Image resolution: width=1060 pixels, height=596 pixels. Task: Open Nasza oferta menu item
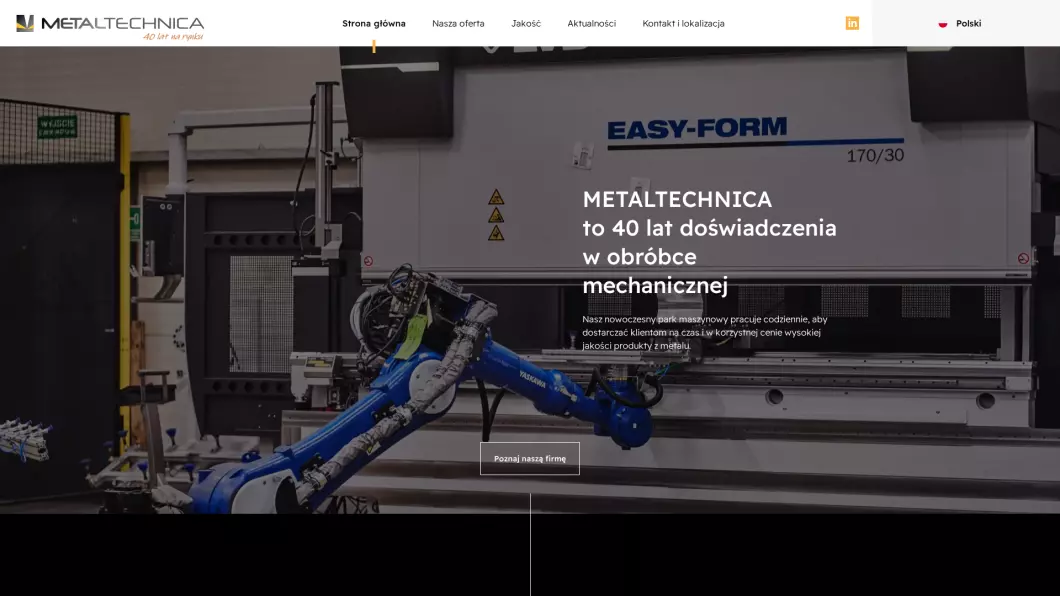pos(458,24)
